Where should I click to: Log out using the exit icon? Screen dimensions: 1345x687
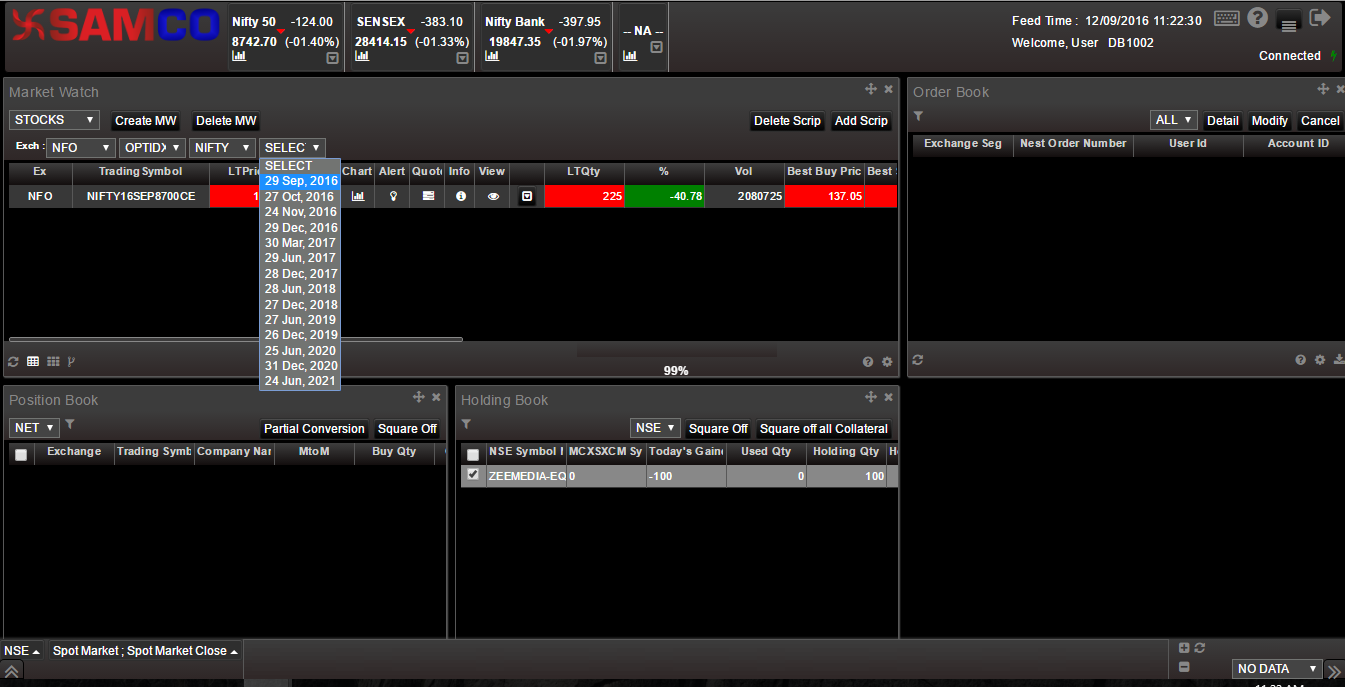click(1320, 18)
